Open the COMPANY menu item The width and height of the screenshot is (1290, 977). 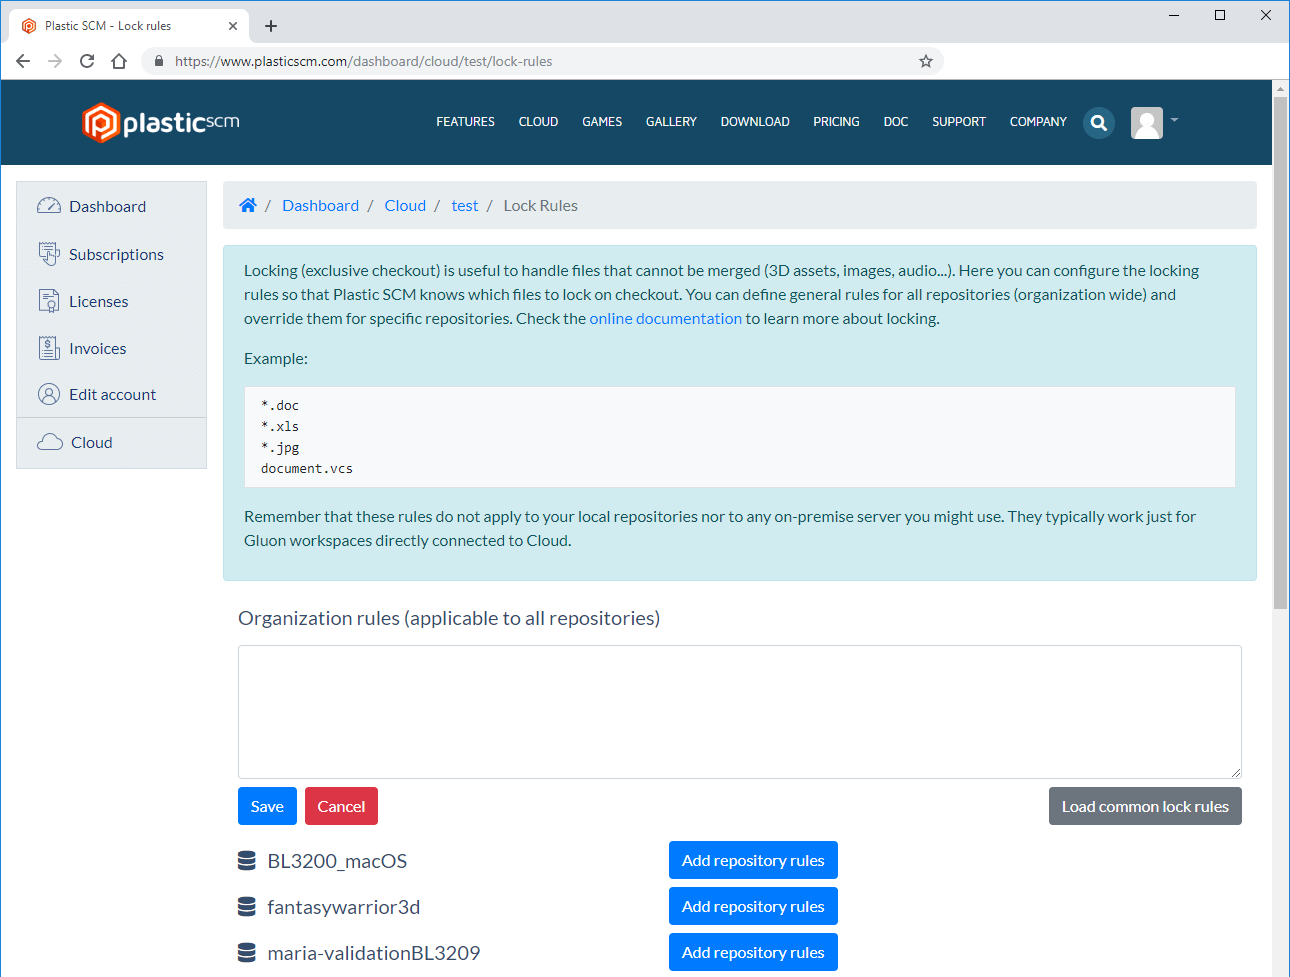(1038, 122)
